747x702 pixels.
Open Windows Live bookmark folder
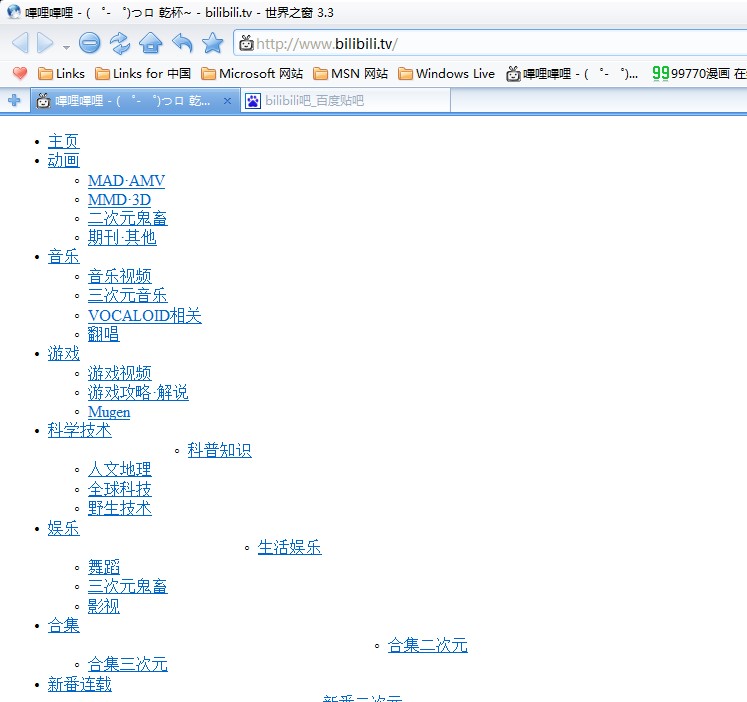446,73
